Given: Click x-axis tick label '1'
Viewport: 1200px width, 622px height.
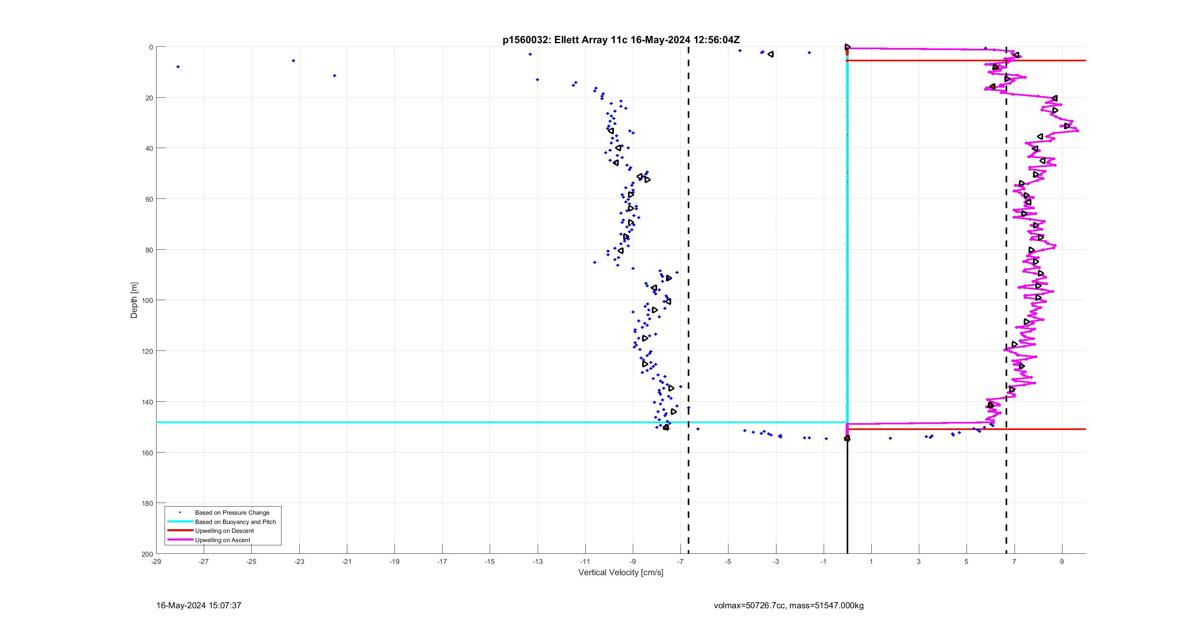Looking at the screenshot, I should click(x=871, y=561).
